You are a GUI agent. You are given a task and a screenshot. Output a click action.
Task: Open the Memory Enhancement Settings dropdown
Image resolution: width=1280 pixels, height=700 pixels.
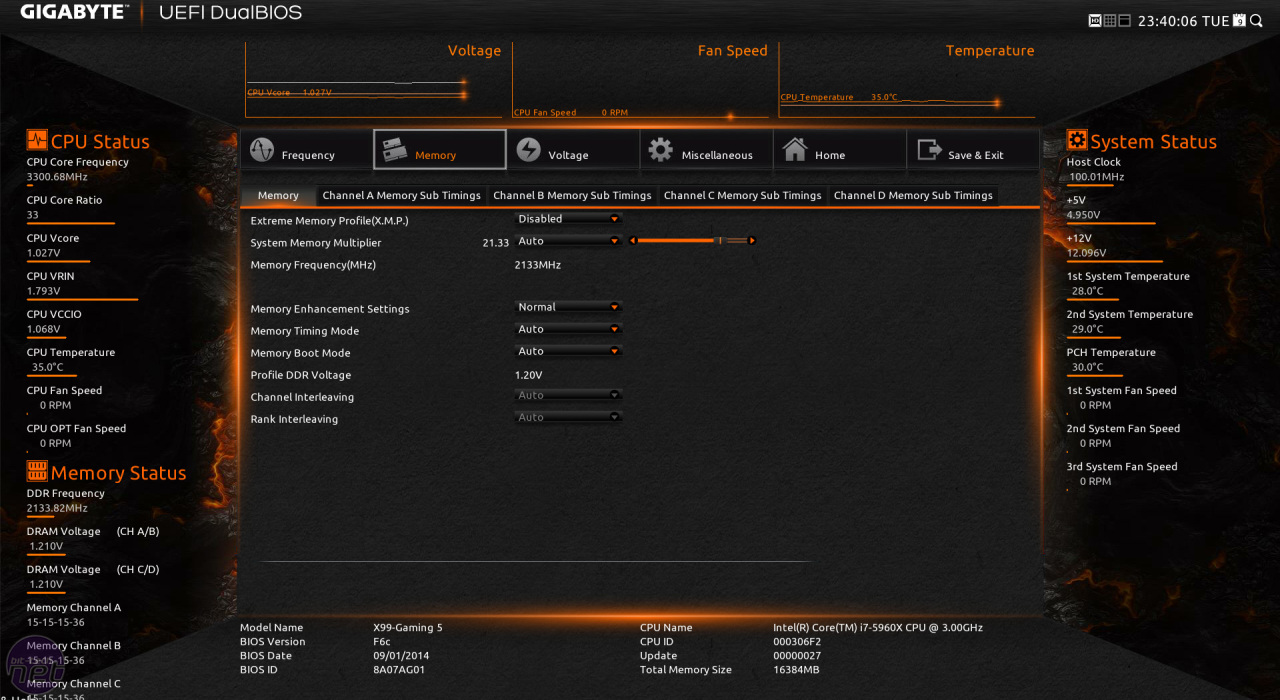568,307
